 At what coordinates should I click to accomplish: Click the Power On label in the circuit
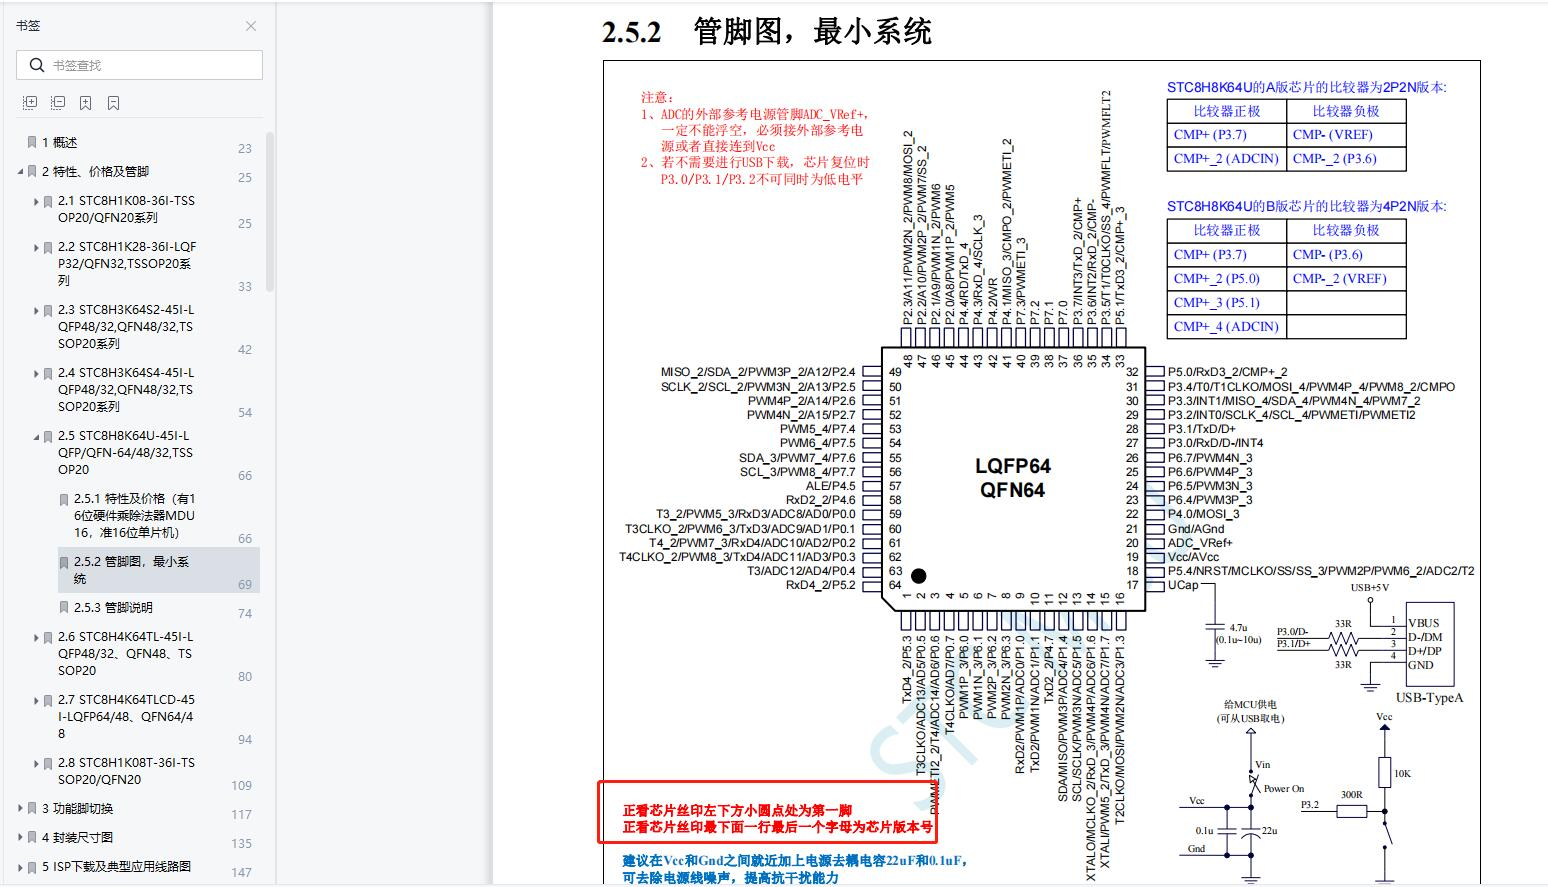(1284, 788)
